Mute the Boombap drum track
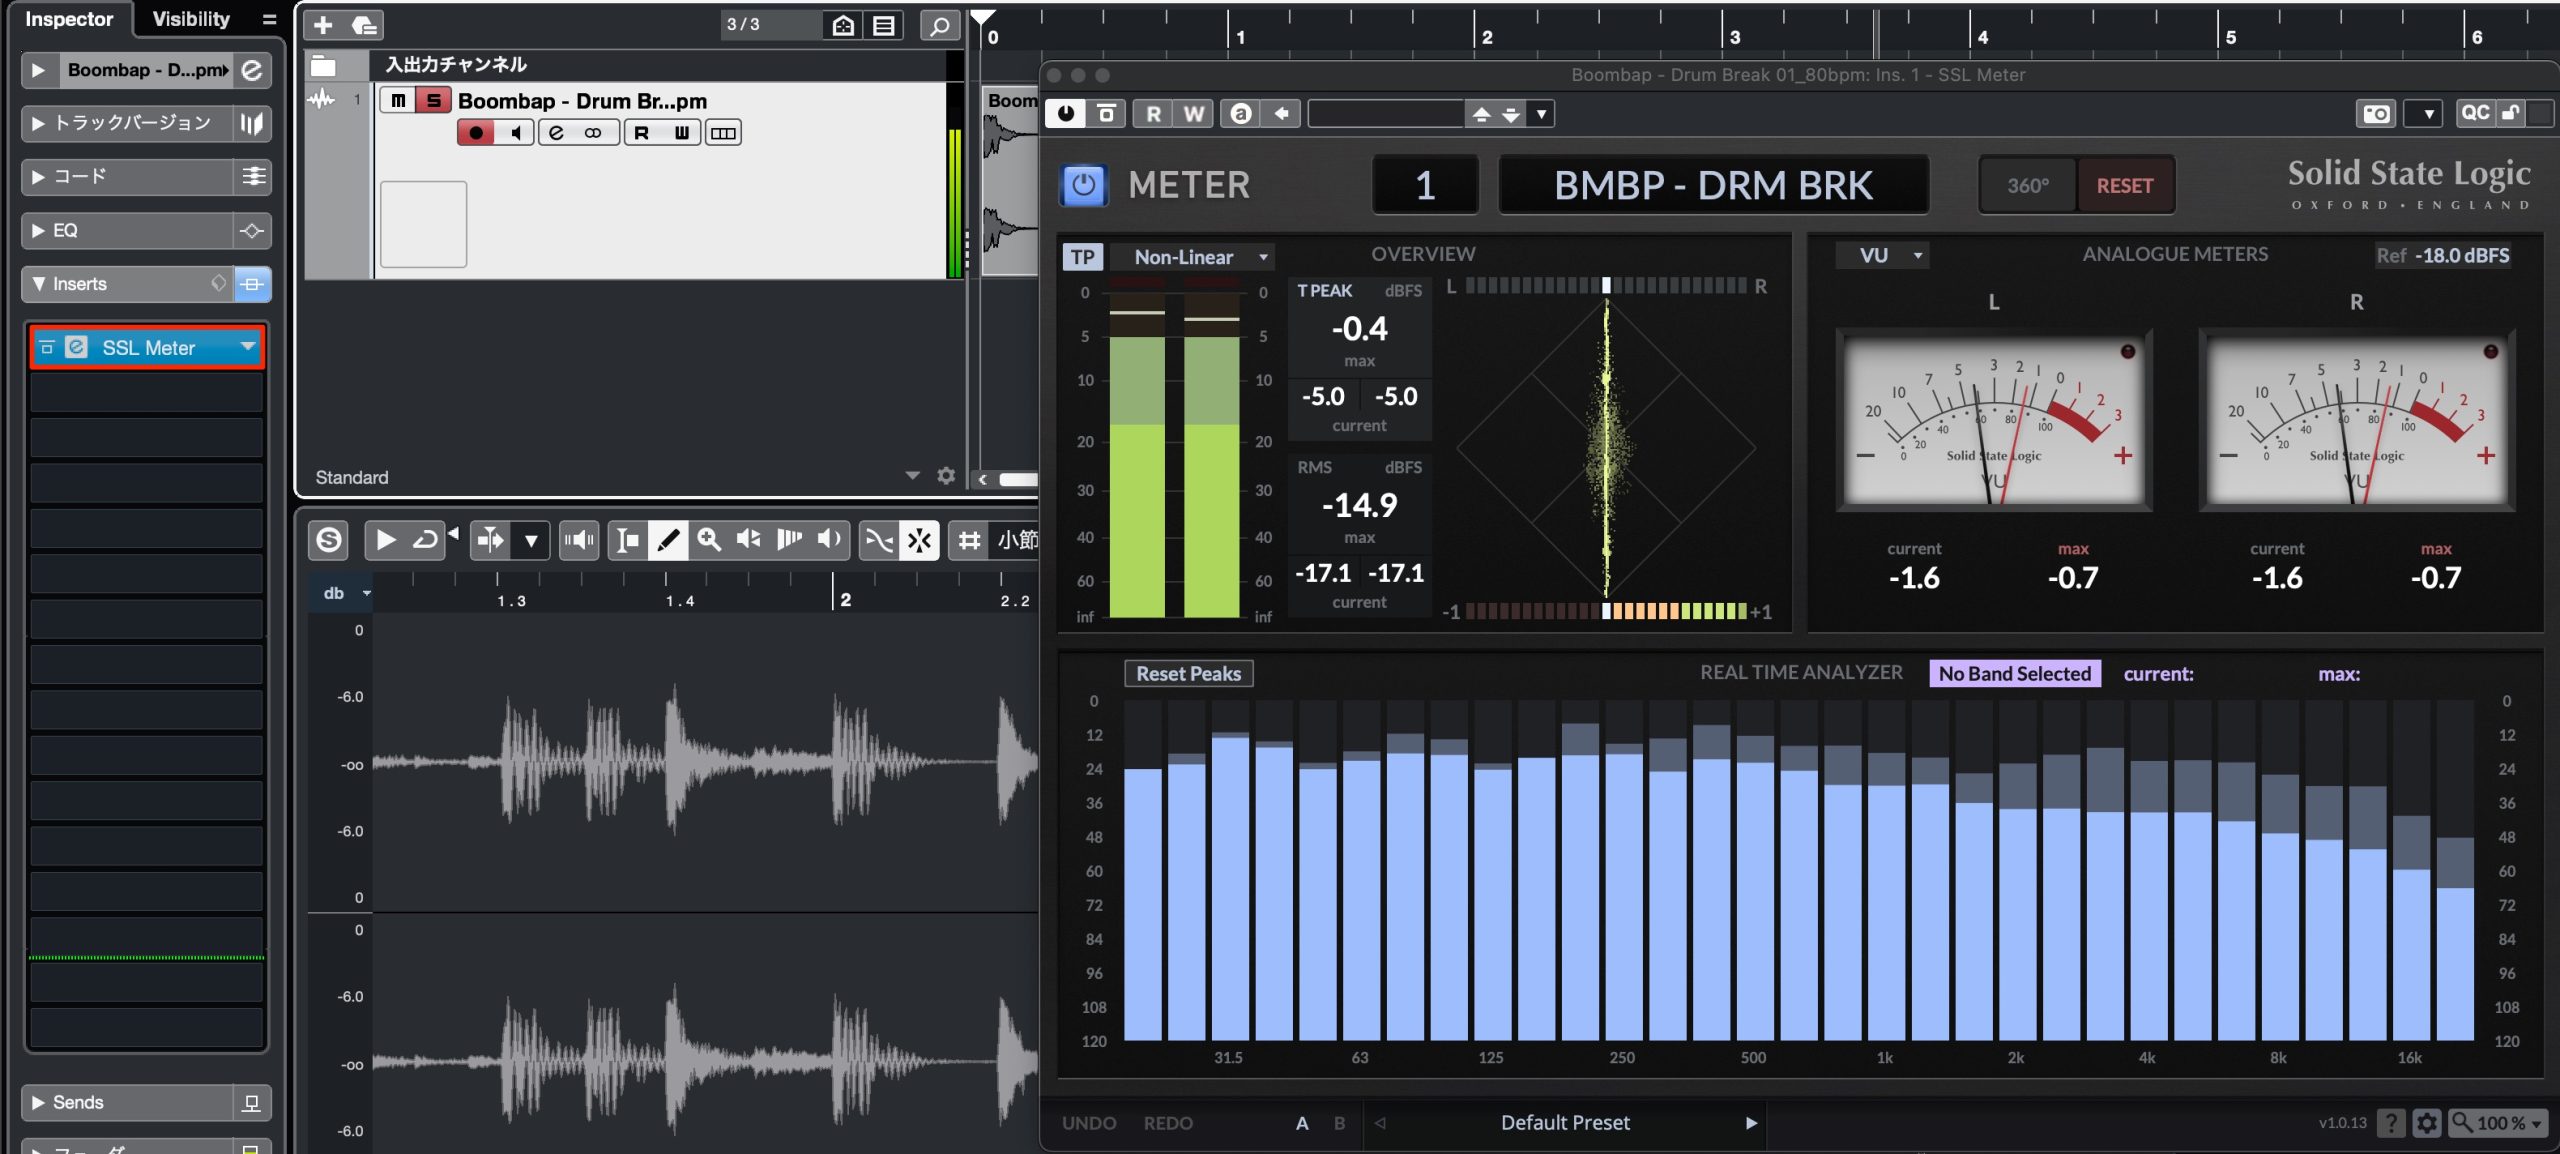2560x1154 pixels. (398, 101)
